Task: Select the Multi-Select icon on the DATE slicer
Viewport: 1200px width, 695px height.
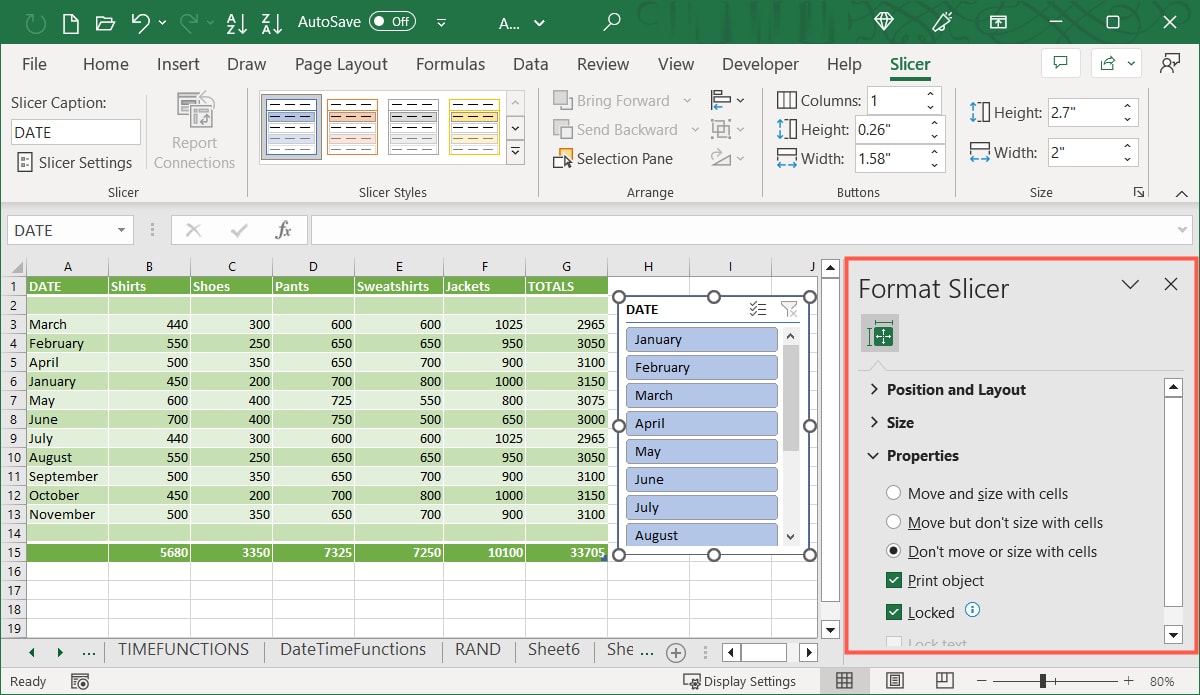Action: (758, 309)
